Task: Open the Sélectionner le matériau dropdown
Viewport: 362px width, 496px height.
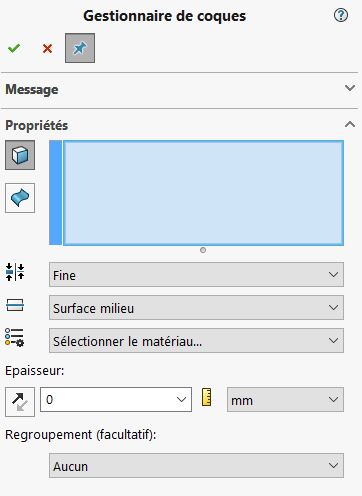Action: pos(196,341)
